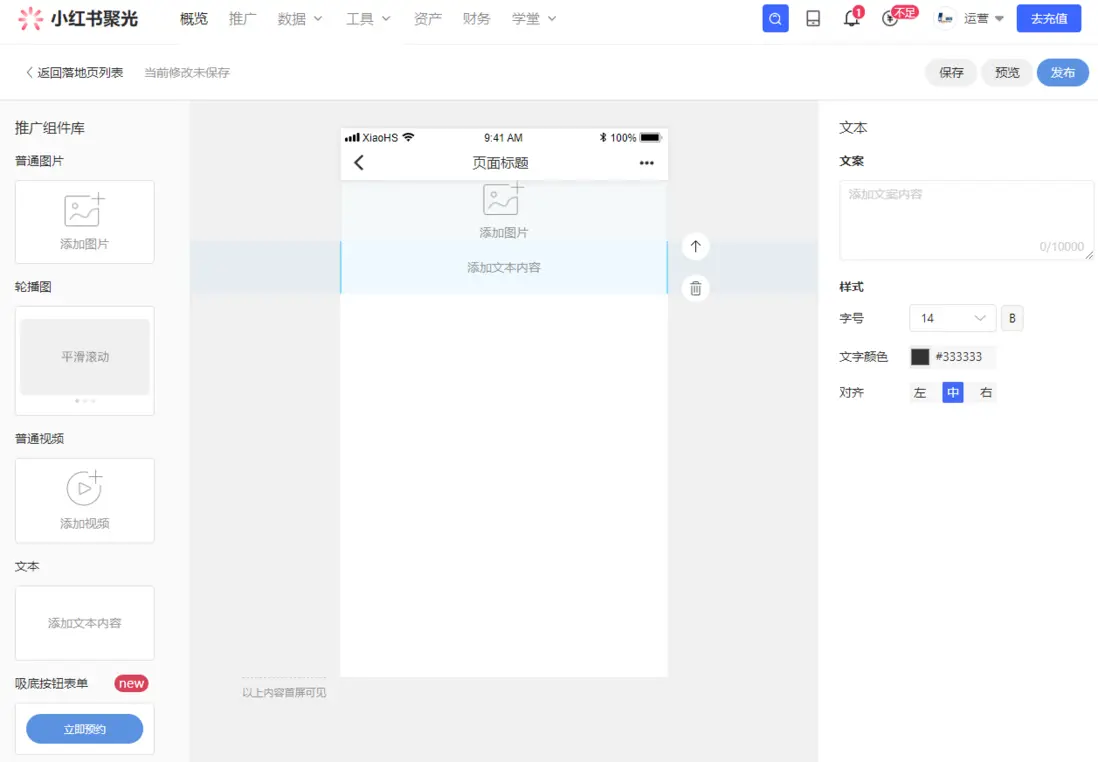Open the bookmark/document icon in header
This screenshot has width=1098, height=762.
tap(813, 19)
